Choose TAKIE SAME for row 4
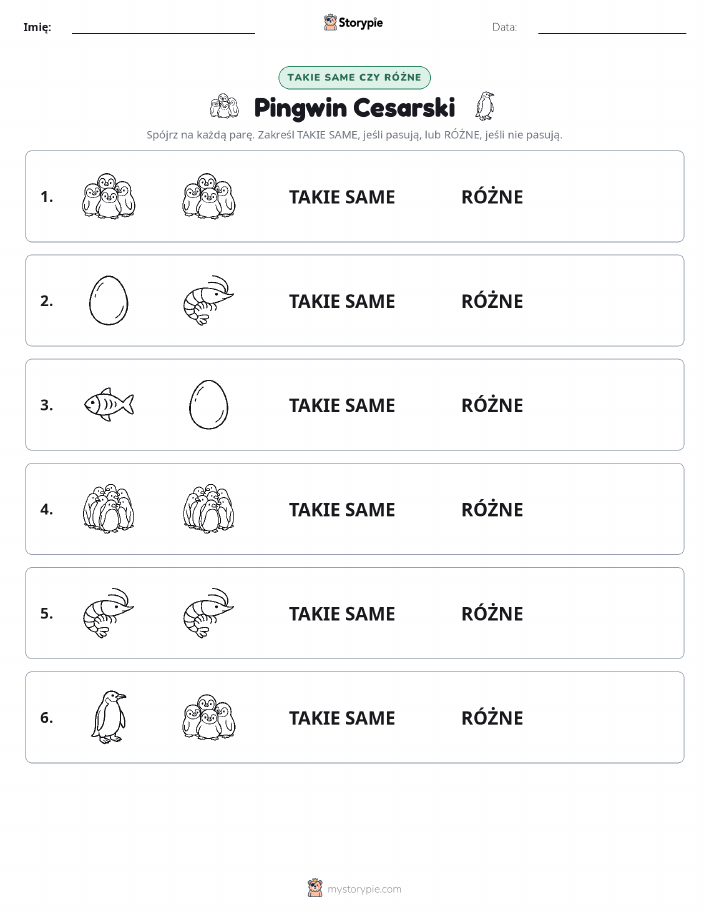709x917 pixels. [x=342, y=509]
